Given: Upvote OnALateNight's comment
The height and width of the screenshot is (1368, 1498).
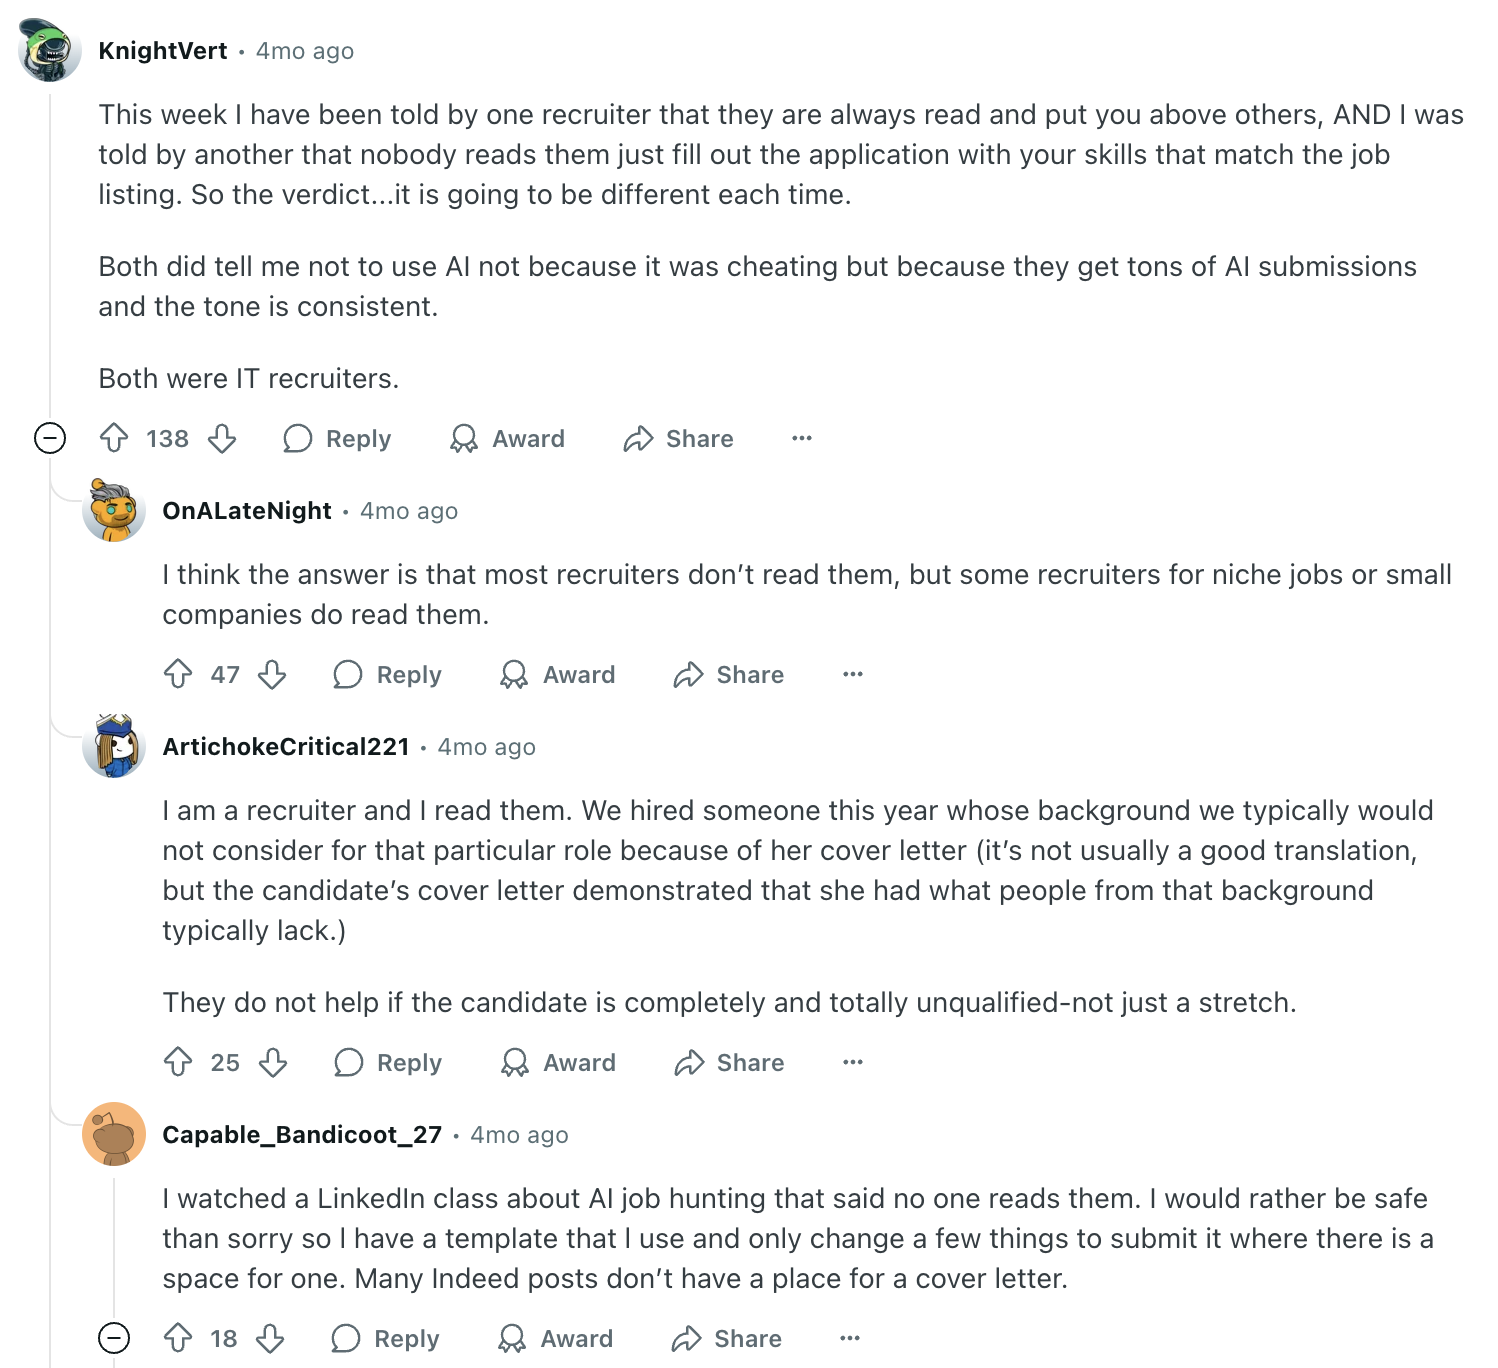Looking at the screenshot, I should (178, 674).
